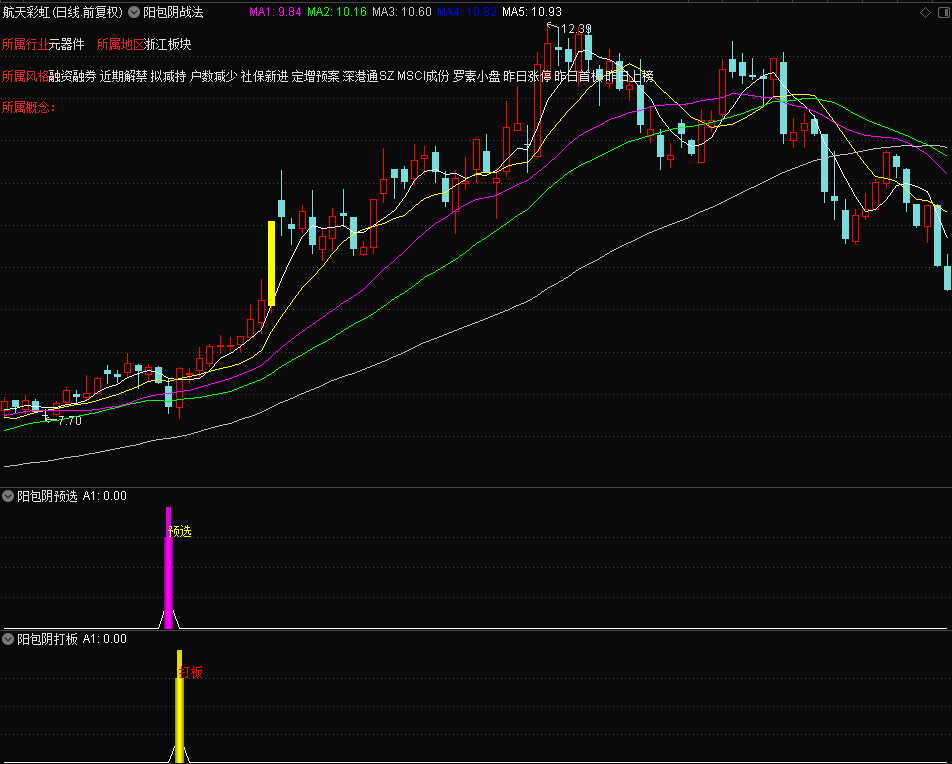Click the 7.70 low price marker

point(70,421)
